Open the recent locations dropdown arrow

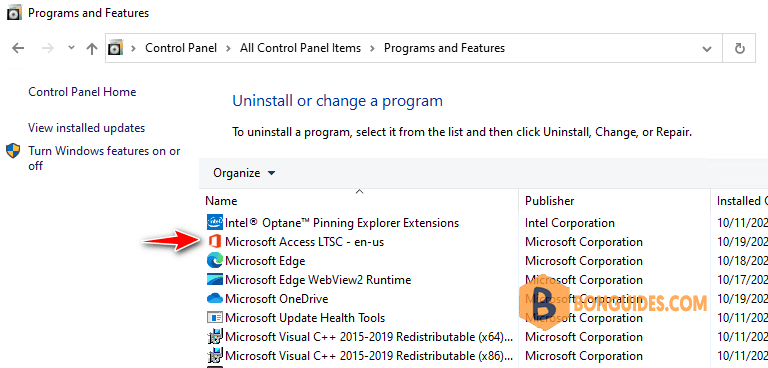tap(72, 48)
